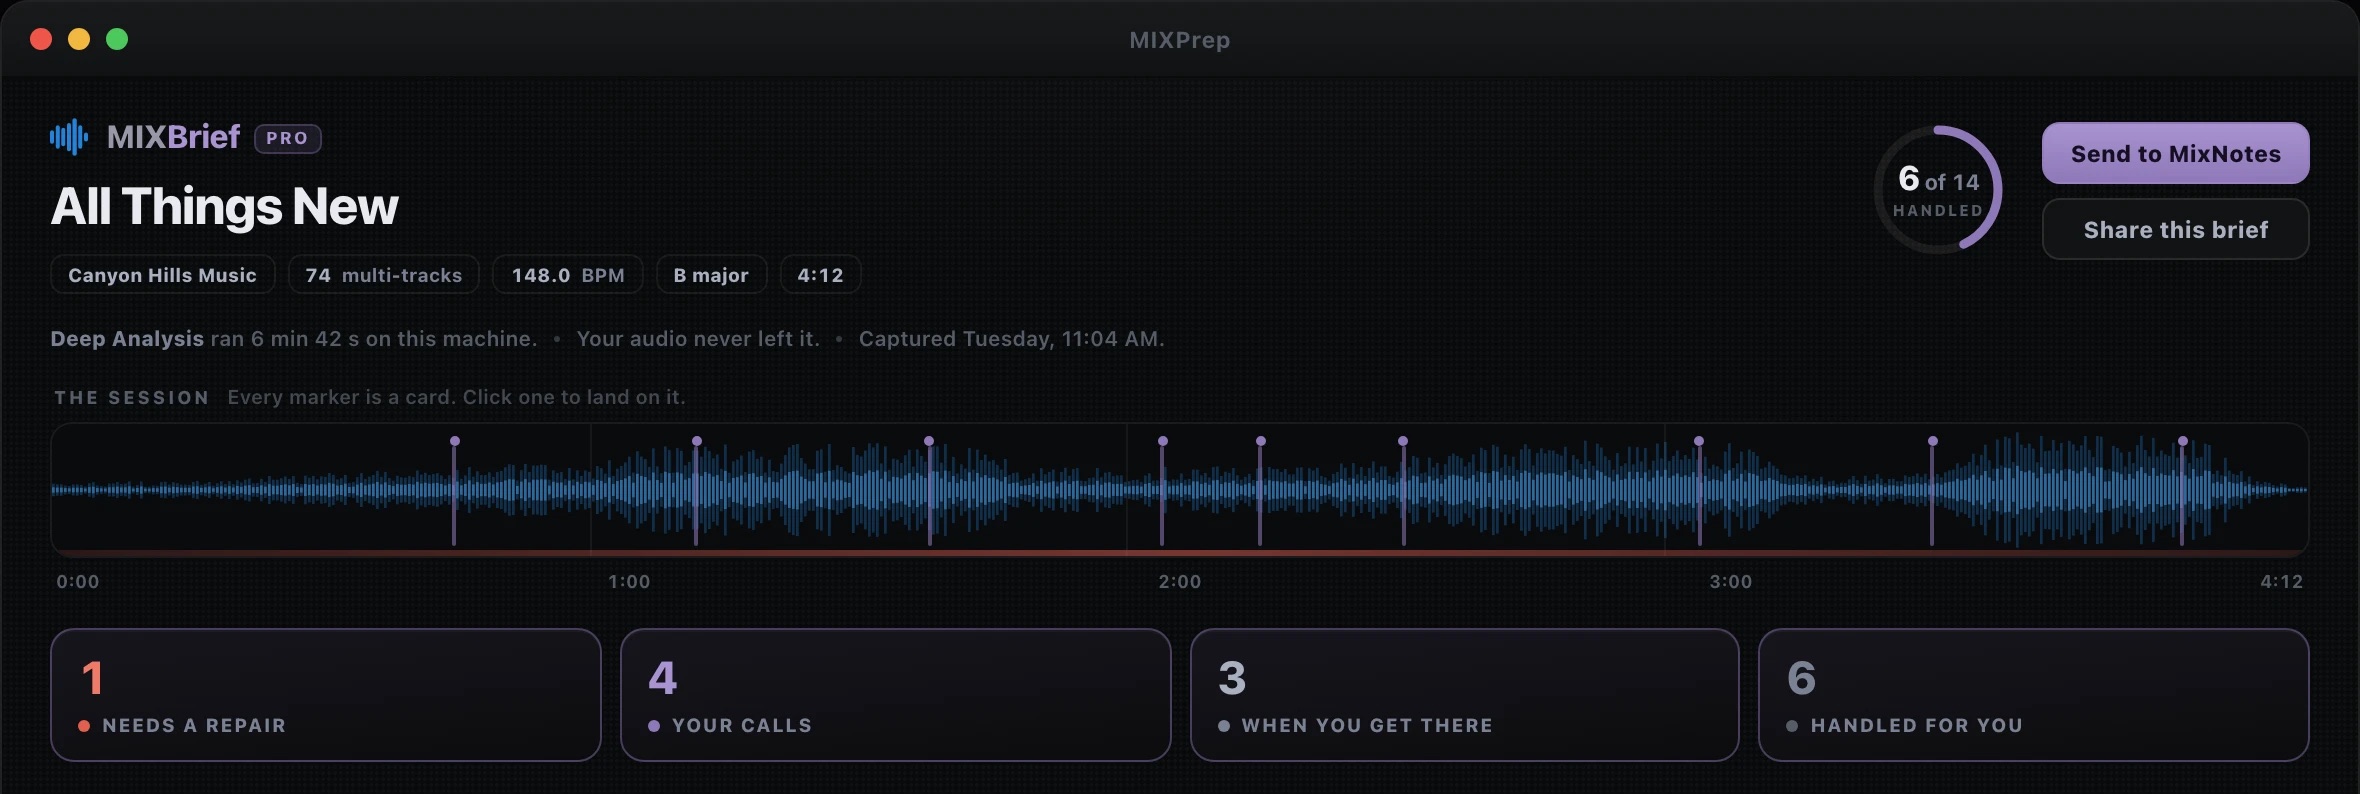Send the brief to MixNotes
This screenshot has width=2360, height=794.
[x=2175, y=153]
